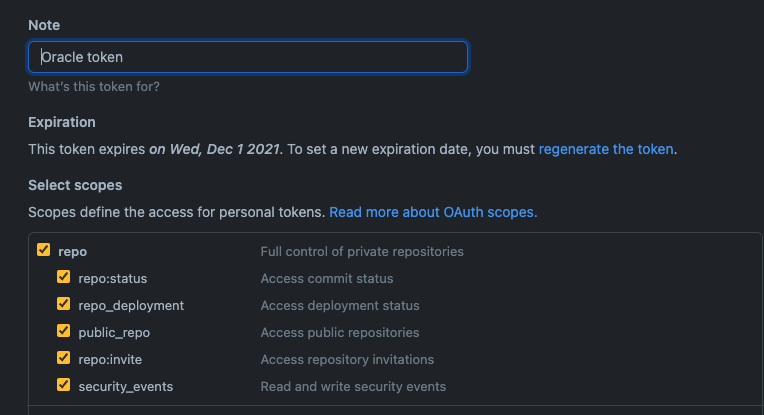Image resolution: width=764 pixels, height=415 pixels.
Task: Toggle the repo:status checkbox
Action: click(x=64, y=278)
